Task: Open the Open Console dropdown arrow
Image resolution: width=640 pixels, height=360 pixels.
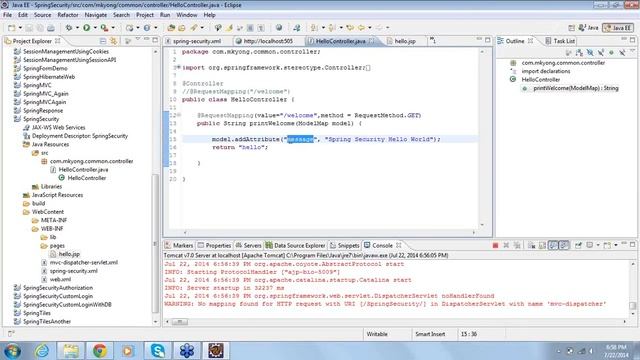Action: pos(616,245)
